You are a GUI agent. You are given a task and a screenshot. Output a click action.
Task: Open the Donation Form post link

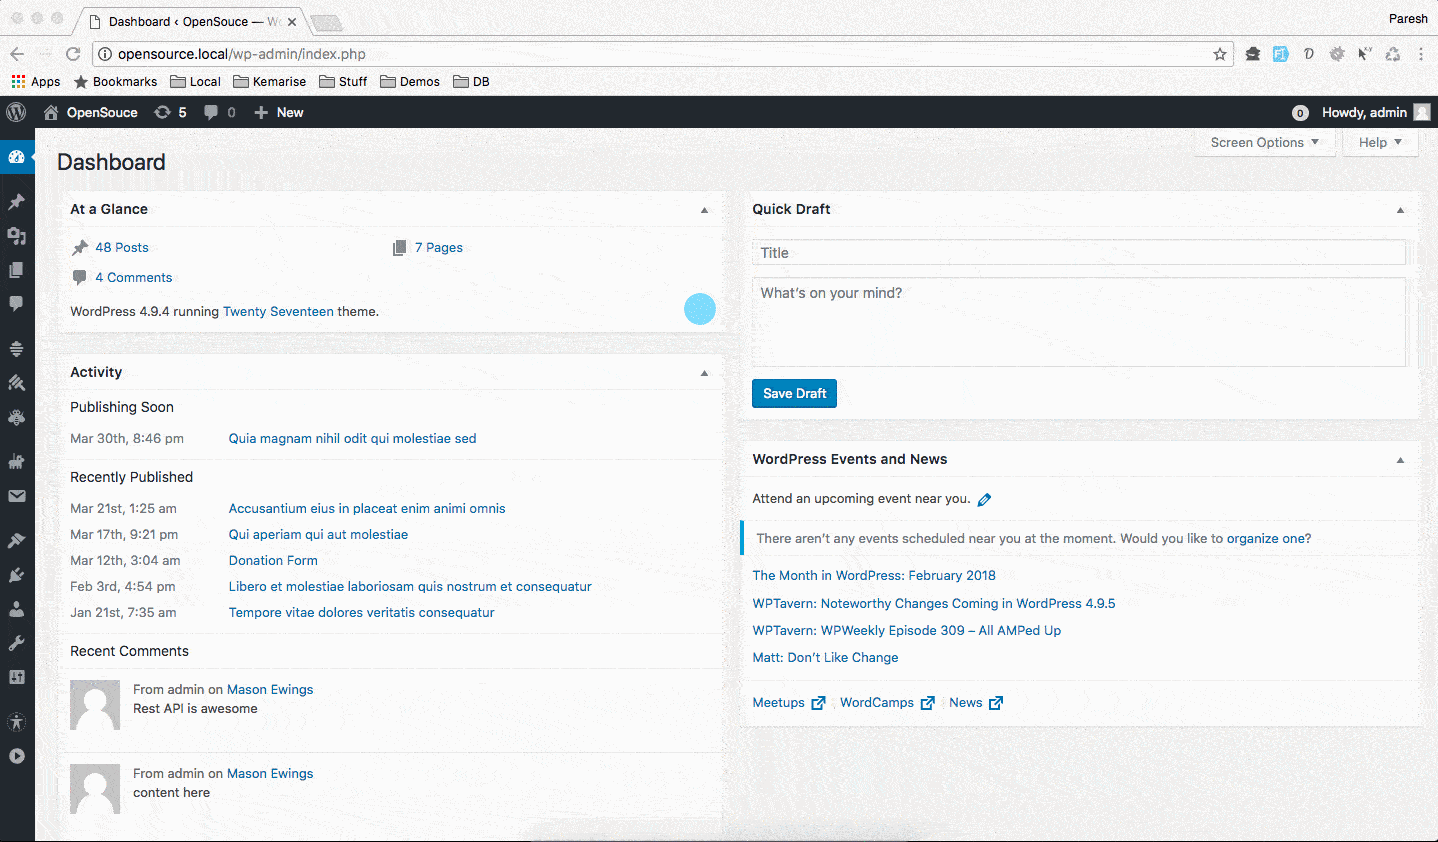[273, 560]
